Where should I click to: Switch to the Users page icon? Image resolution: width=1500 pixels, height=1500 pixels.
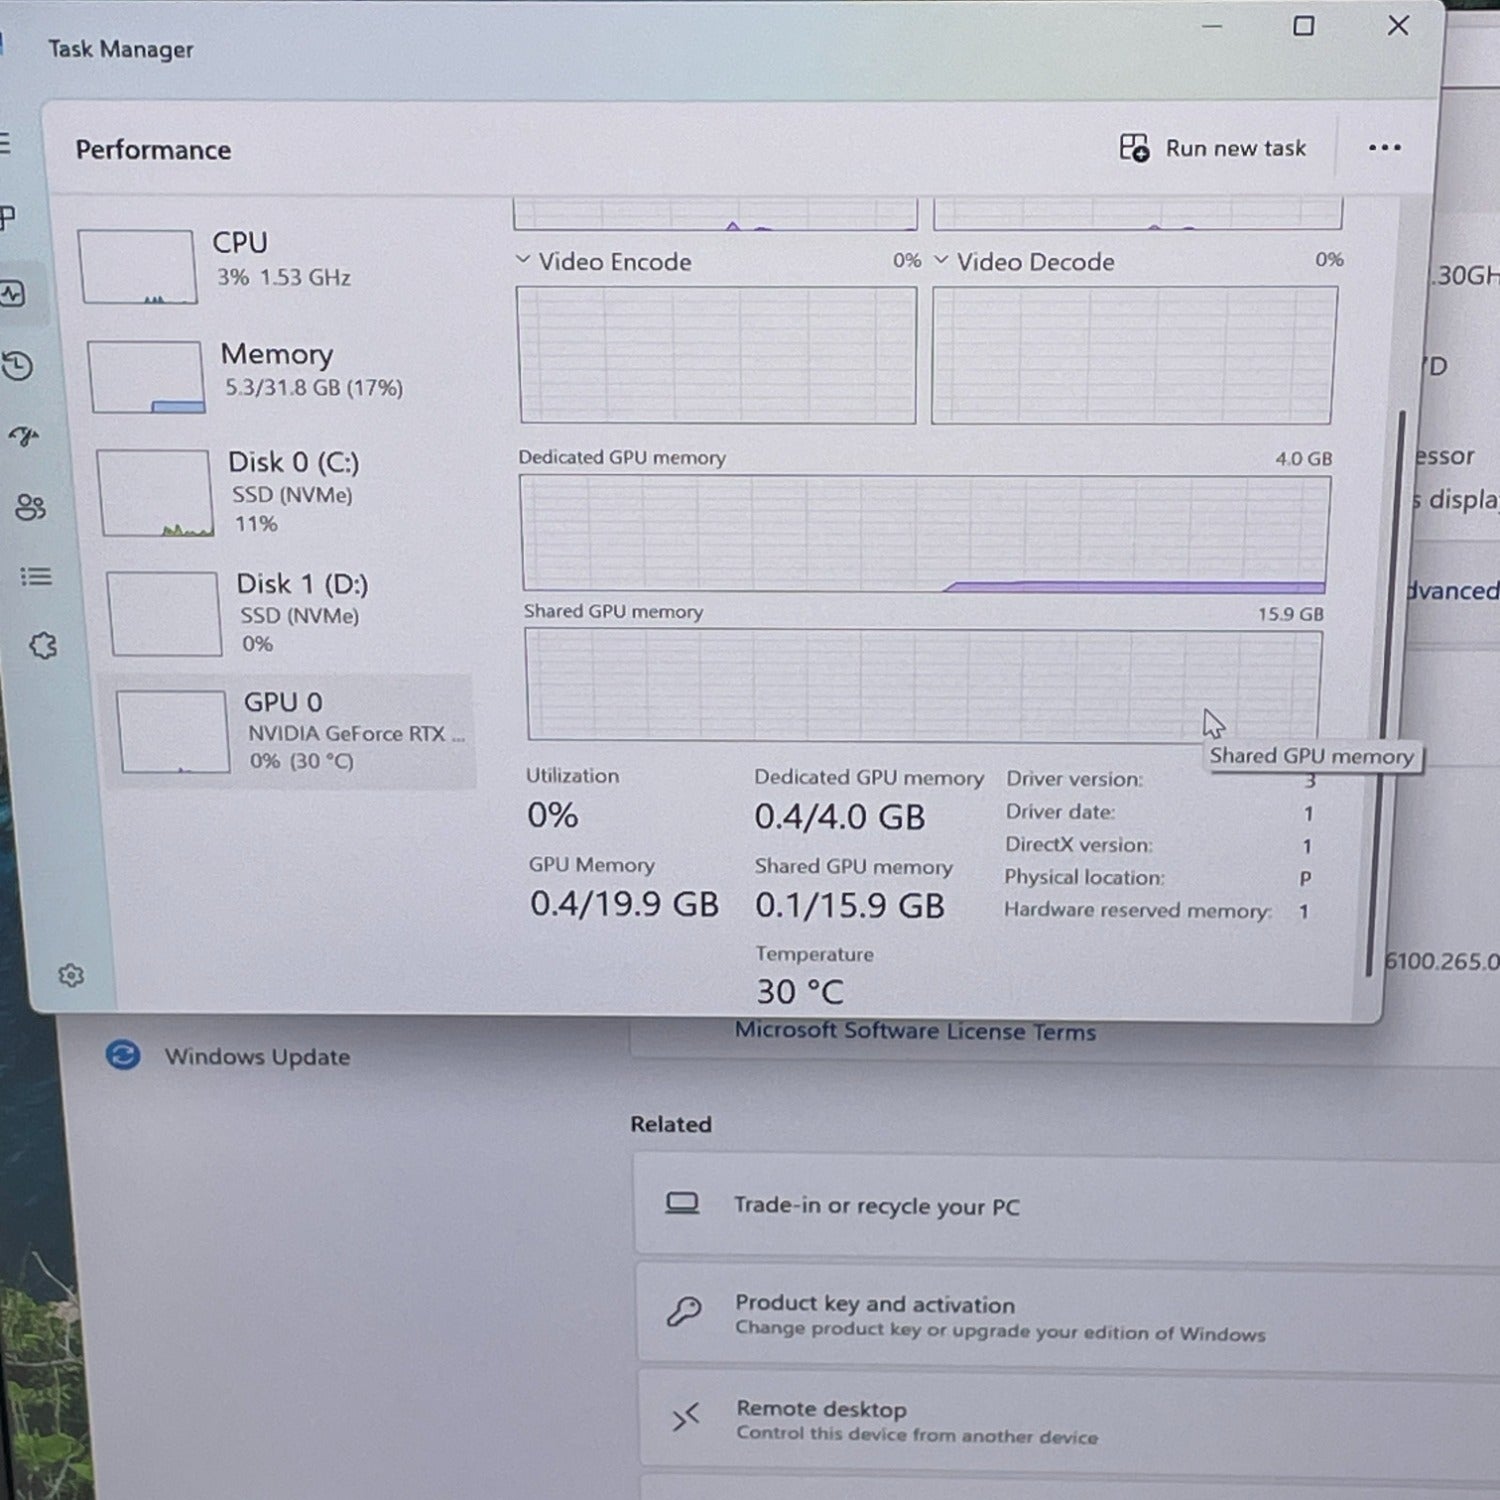[30, 508]
